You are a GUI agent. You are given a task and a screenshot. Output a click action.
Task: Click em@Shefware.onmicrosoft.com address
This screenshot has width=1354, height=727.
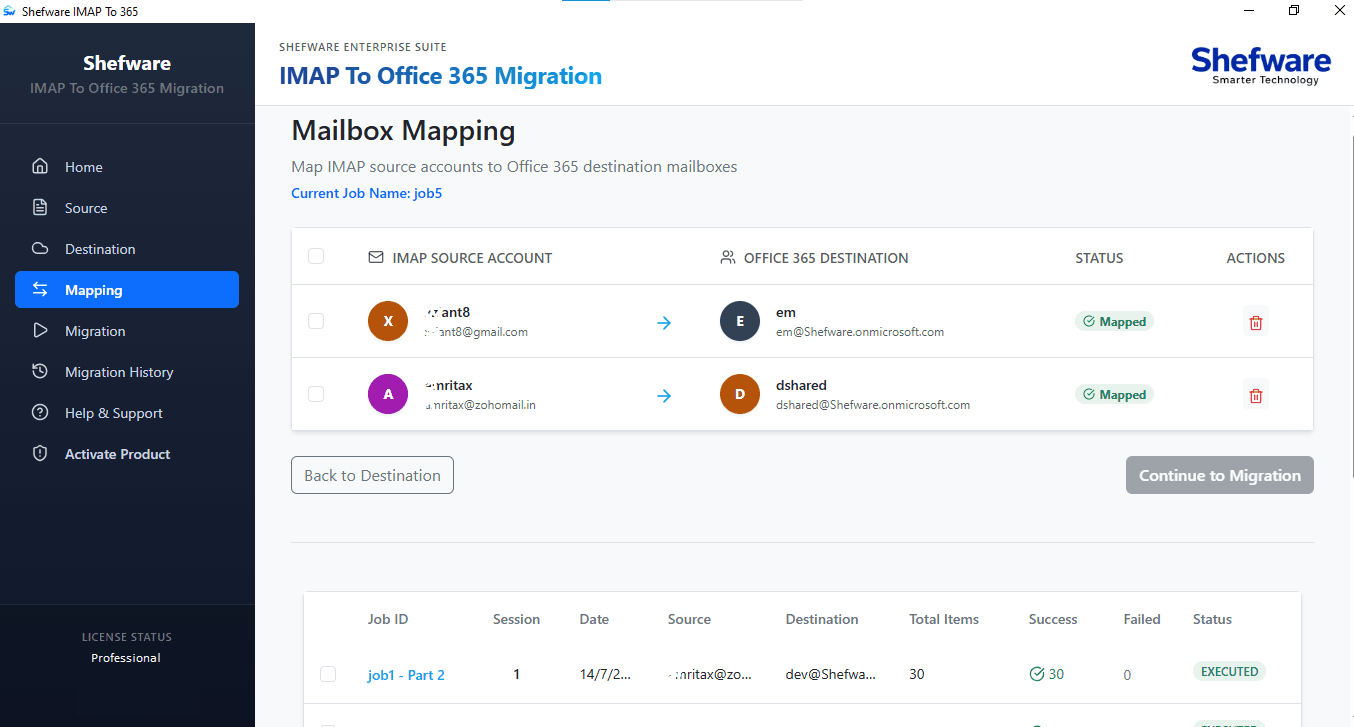pyautogui.click(x=860, y=332)
